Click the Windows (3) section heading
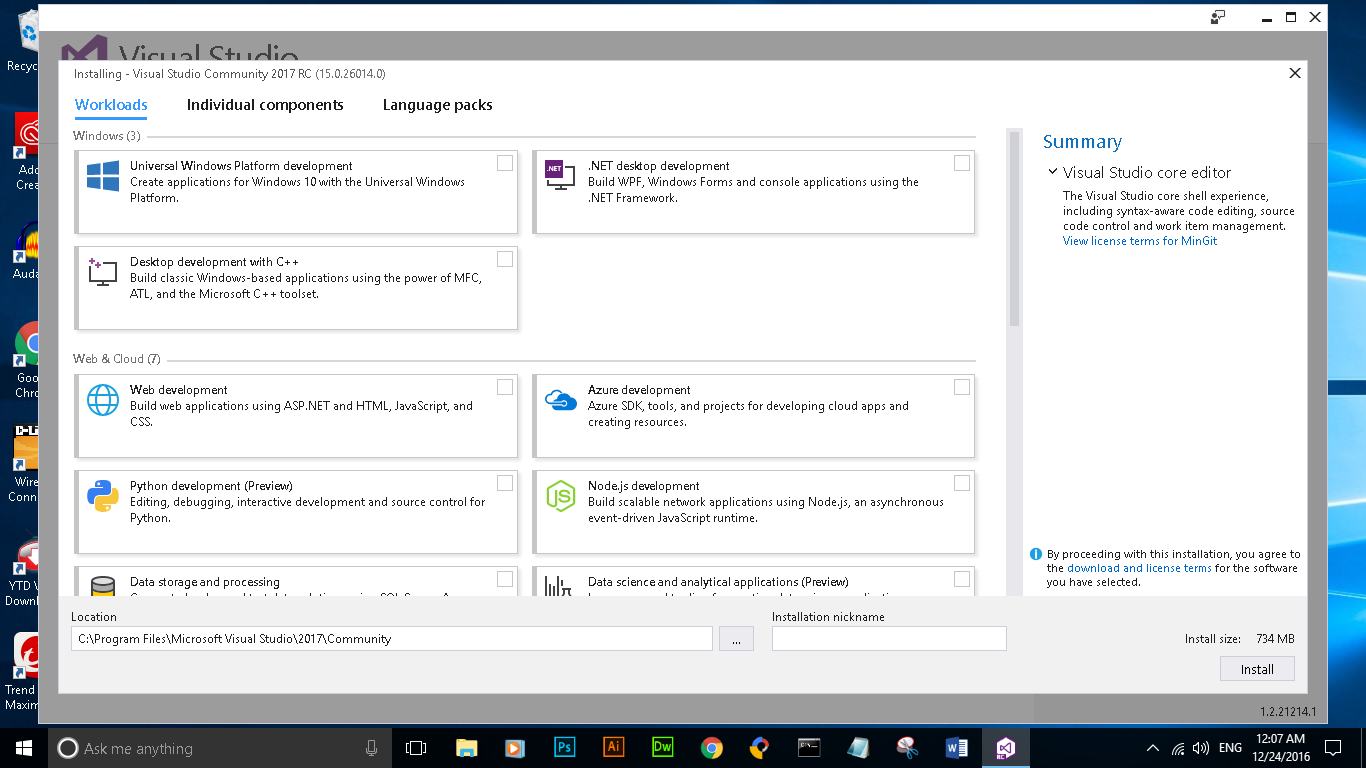This screenshot has width=1366, height=768. pyautogui.click(x=107, y=135)
